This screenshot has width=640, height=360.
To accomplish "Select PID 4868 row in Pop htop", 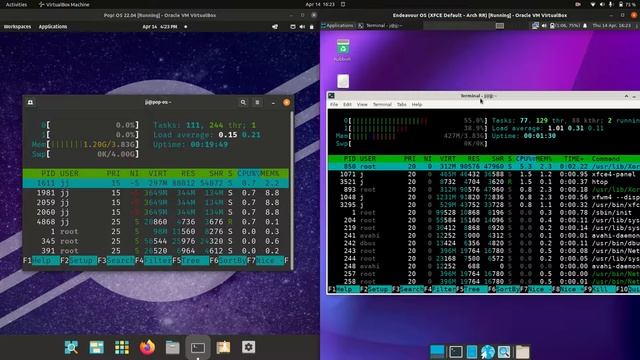I will 156,222.
